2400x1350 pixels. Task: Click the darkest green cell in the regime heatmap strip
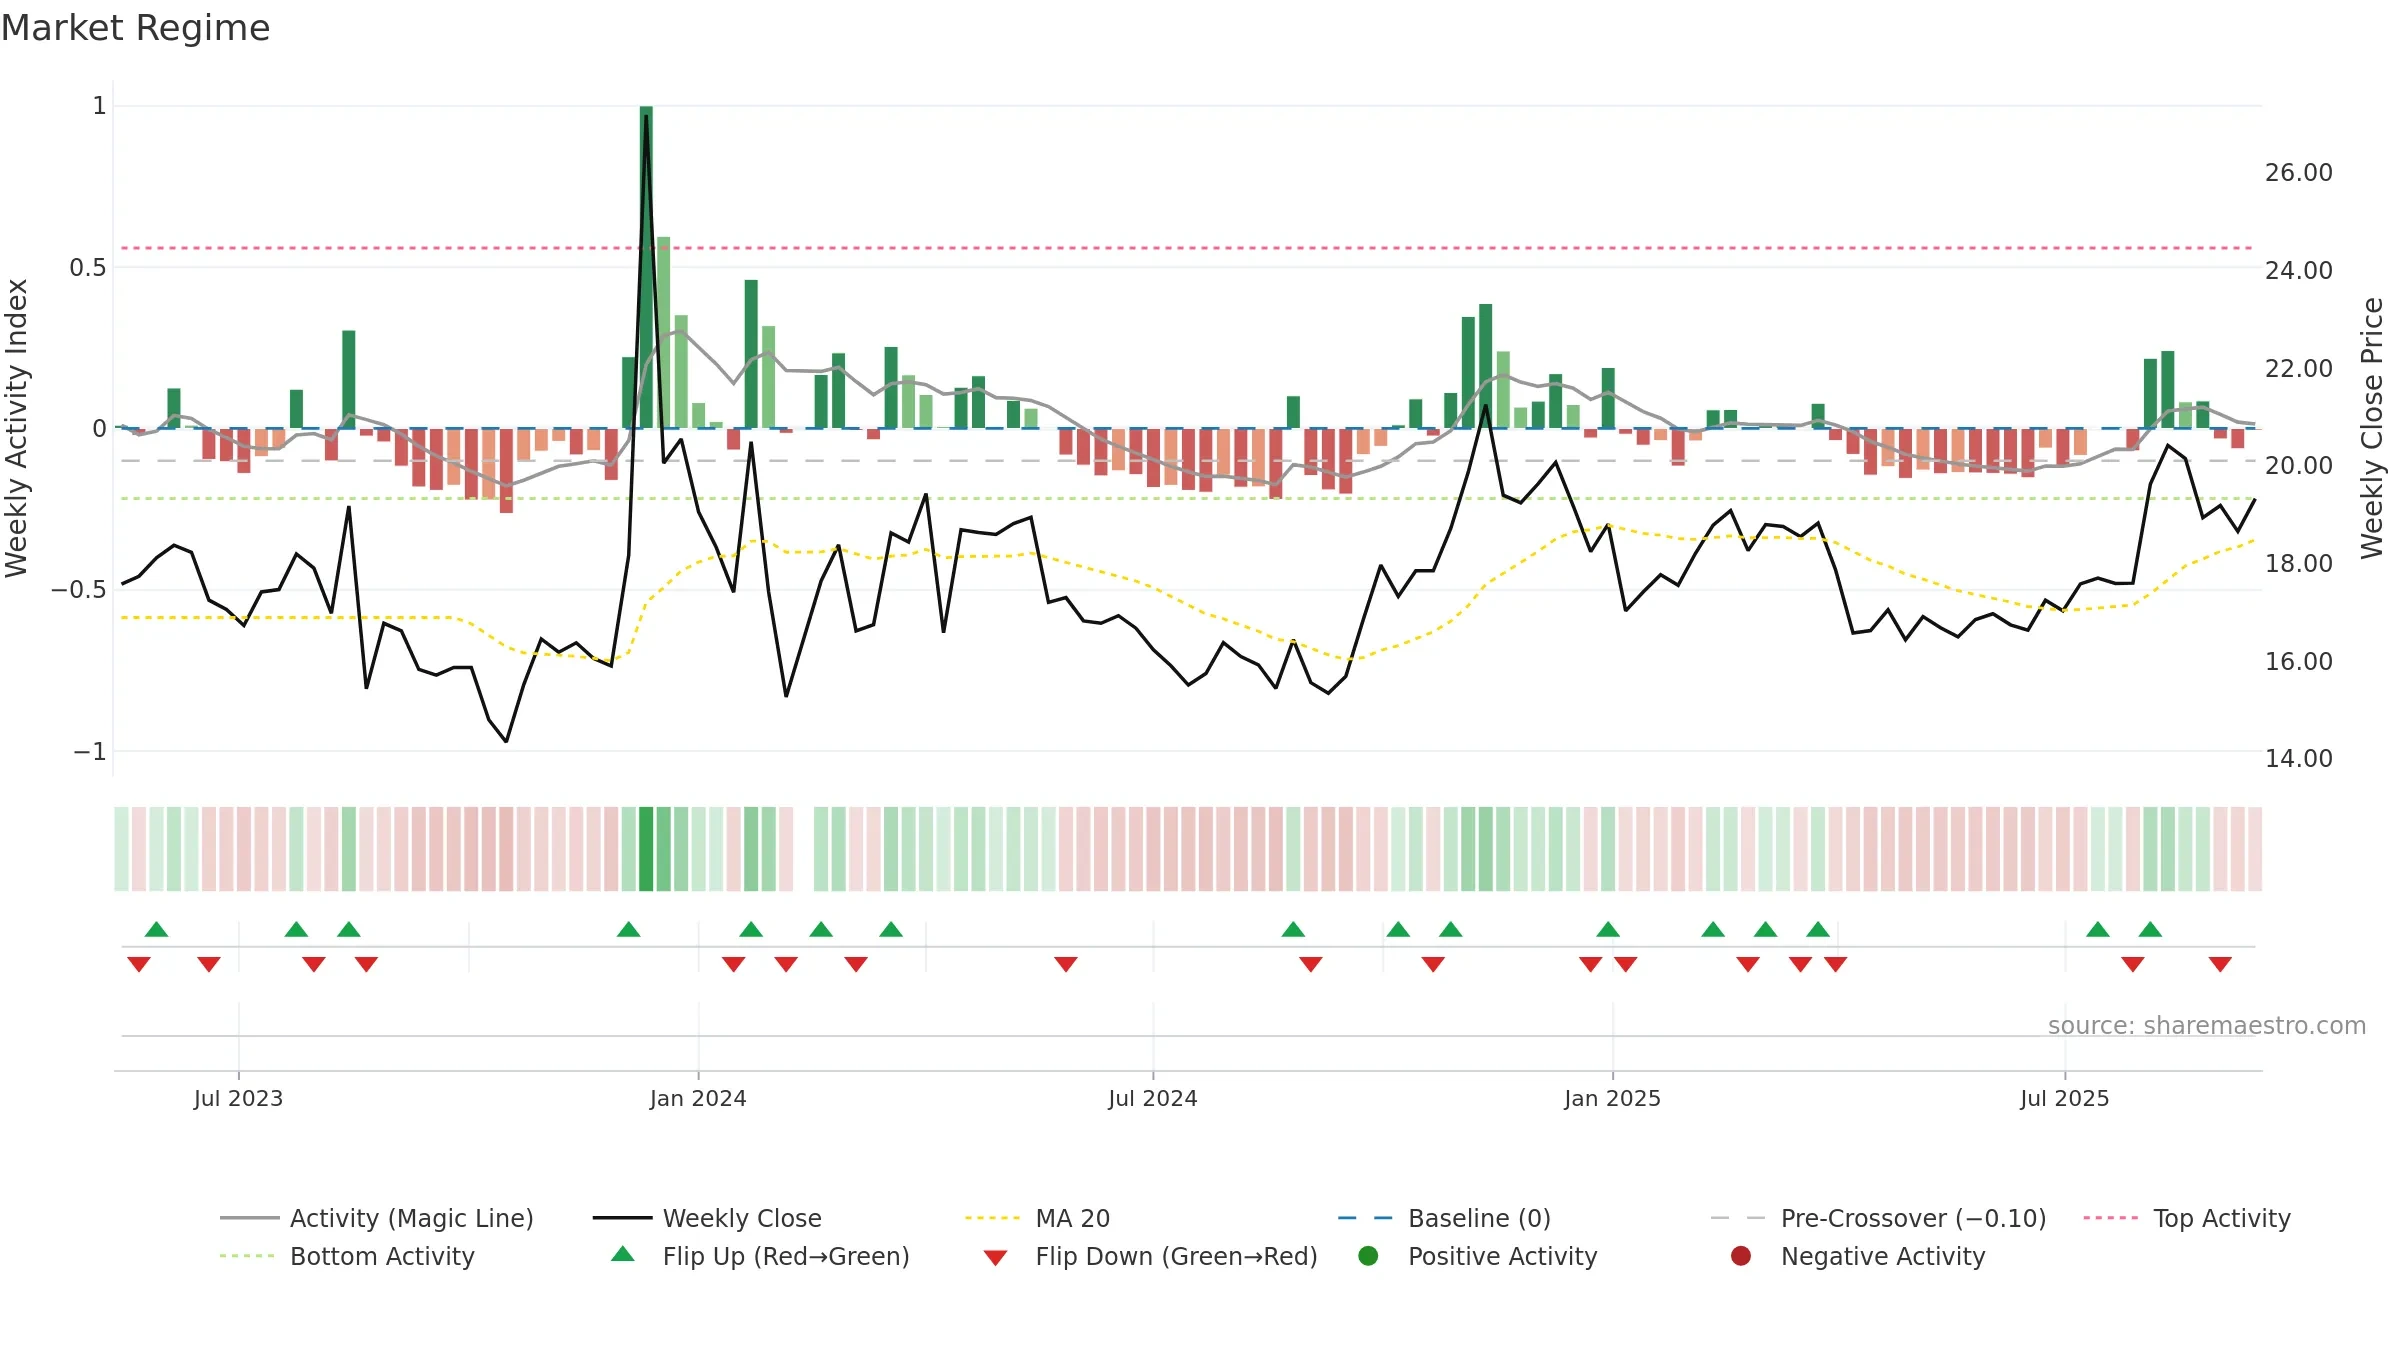(646, 849)
